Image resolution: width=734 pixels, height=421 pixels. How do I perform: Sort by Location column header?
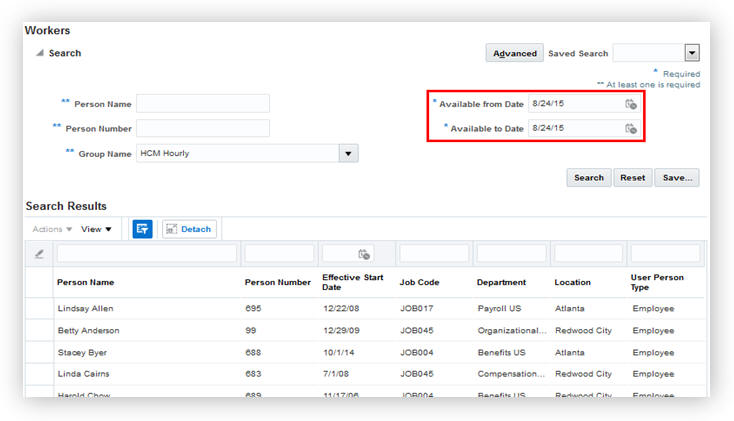pos(573,282)
